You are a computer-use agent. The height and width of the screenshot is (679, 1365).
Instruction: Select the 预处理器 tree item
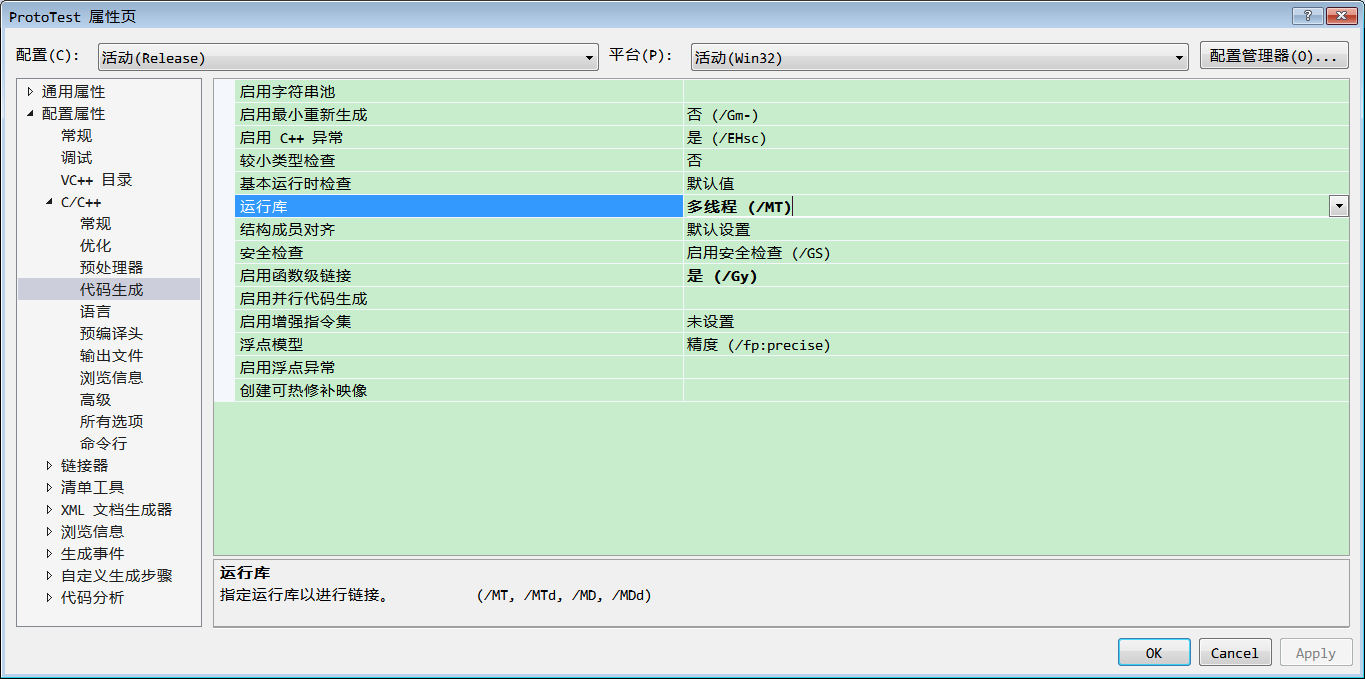click(x=111, y=268)
